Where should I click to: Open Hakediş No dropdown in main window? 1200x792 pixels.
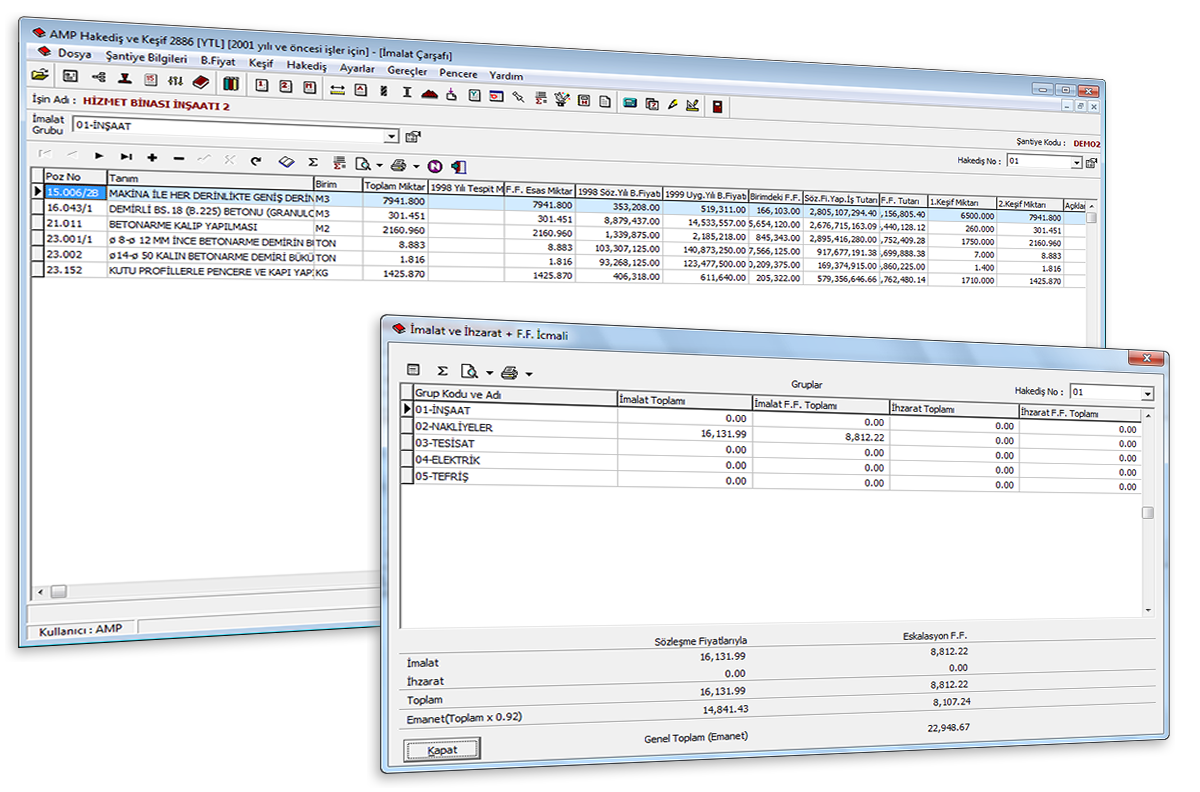[x=1076, y=162]
